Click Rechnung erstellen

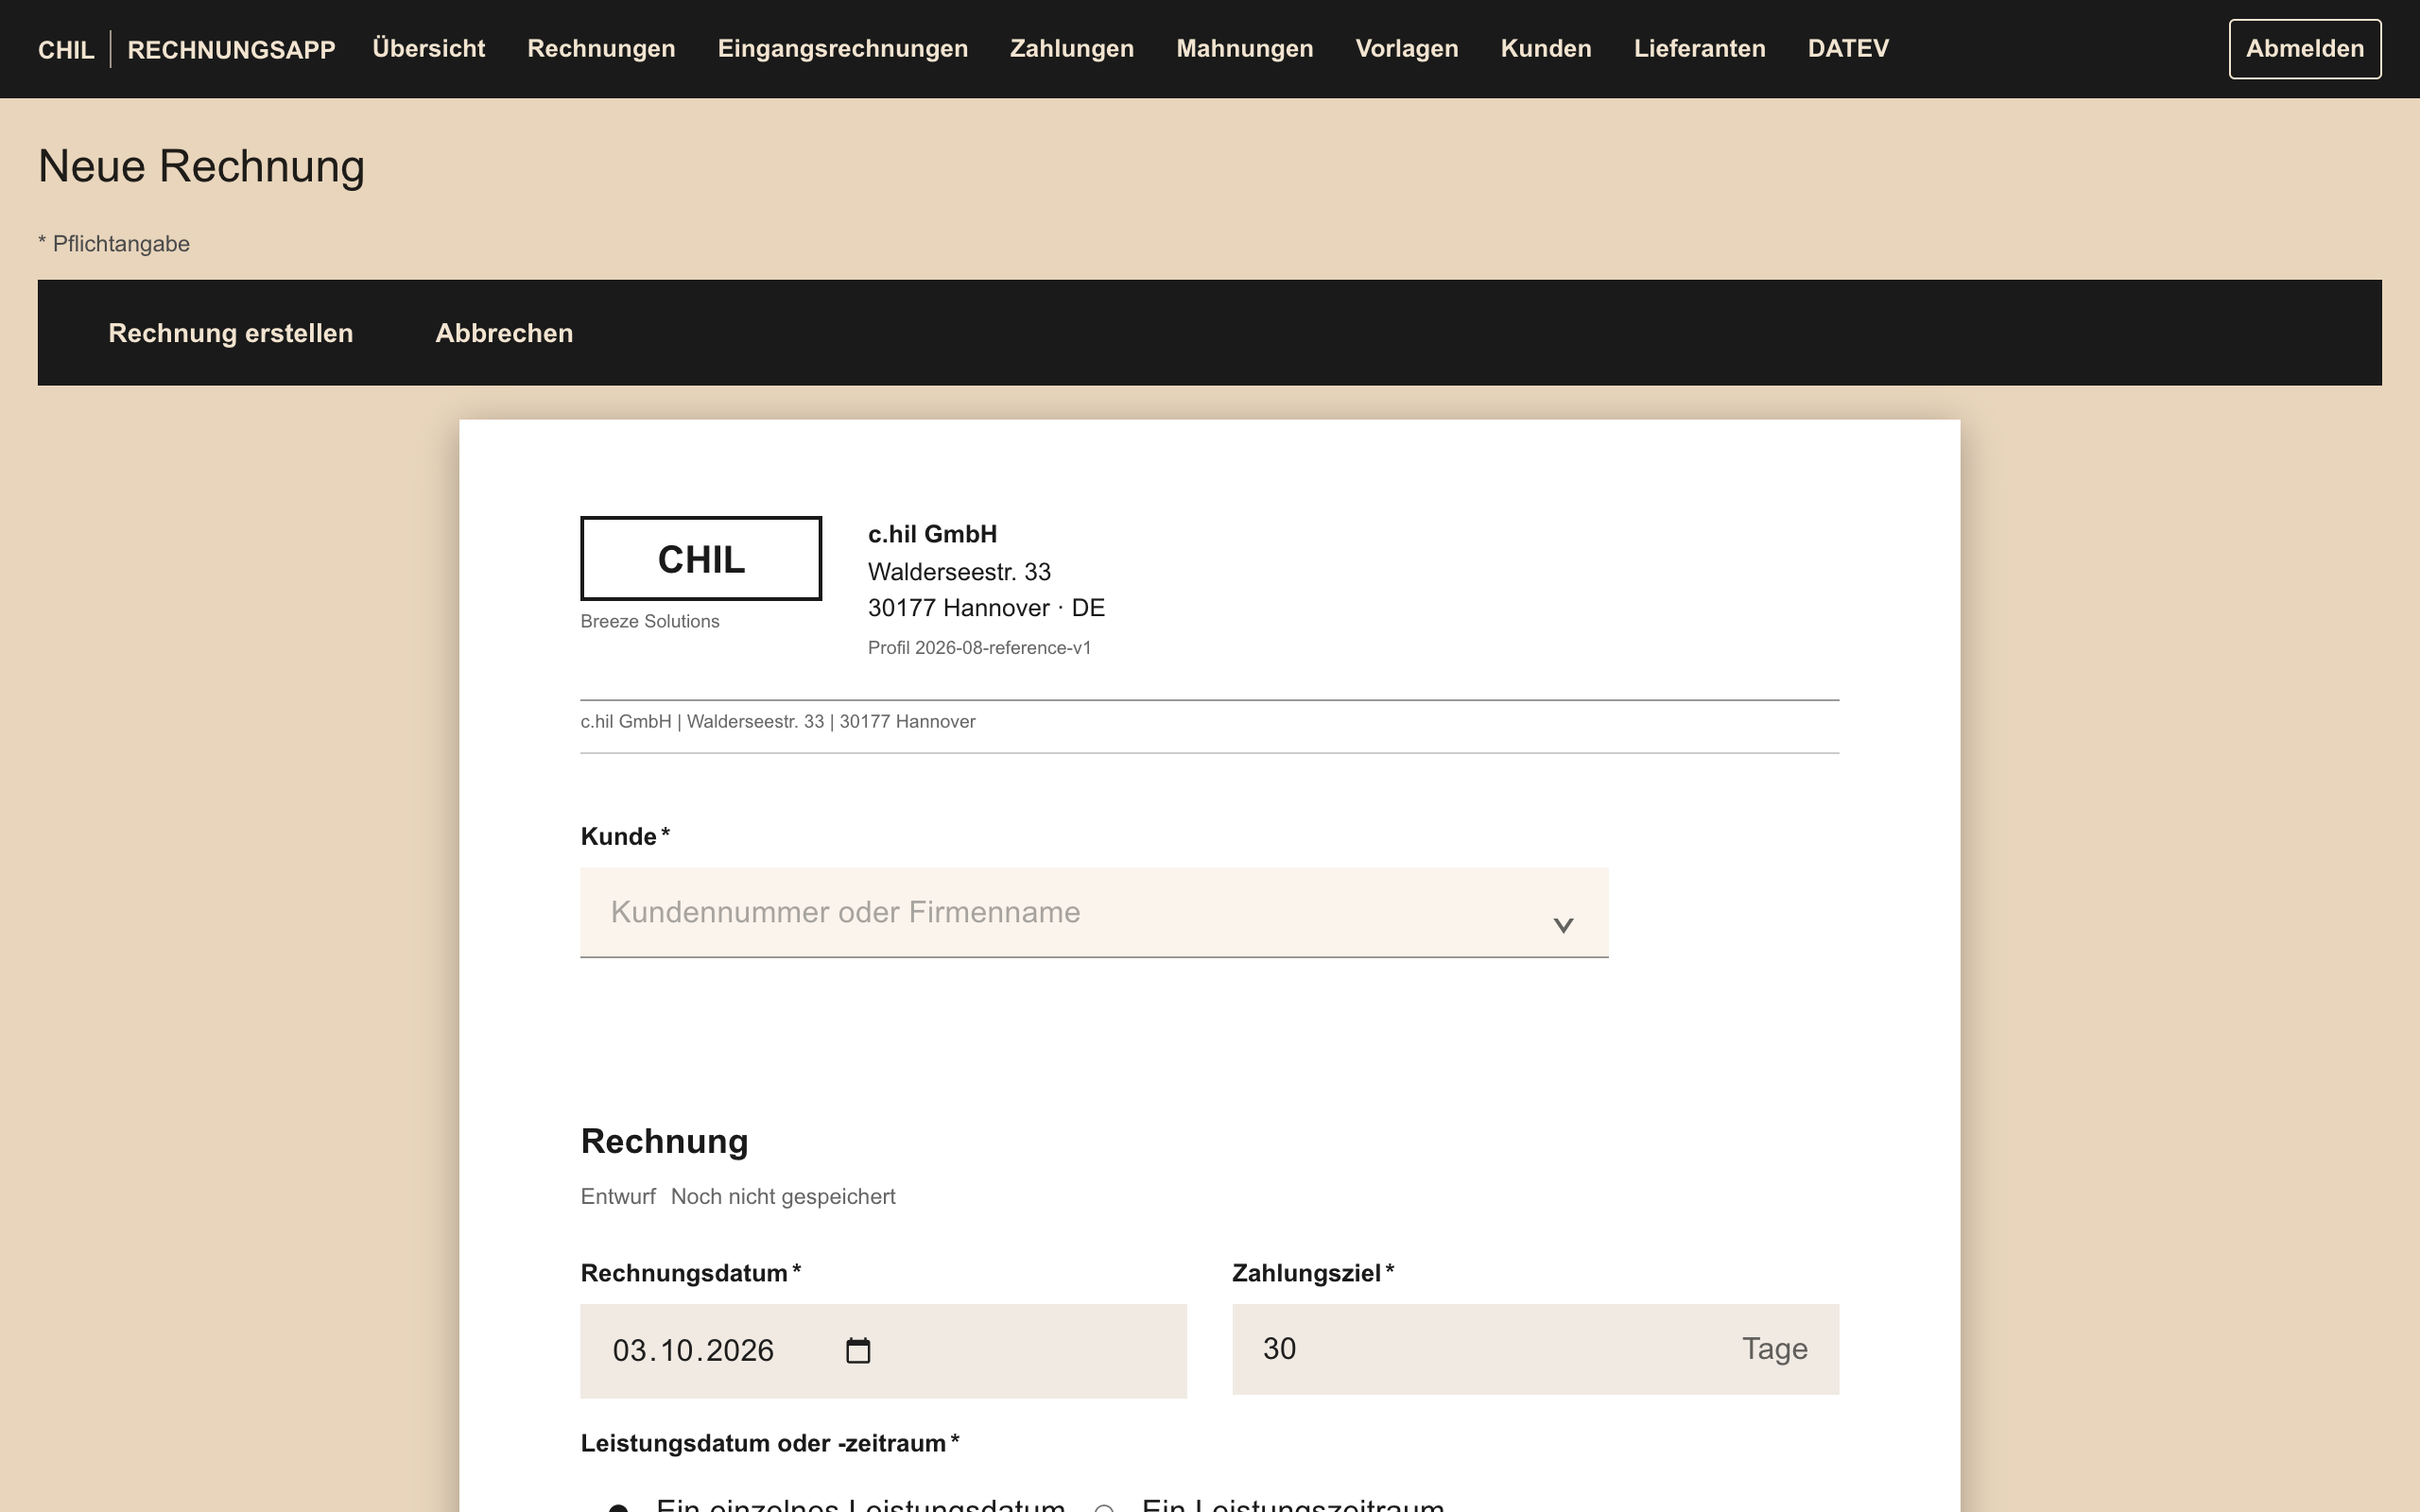230,332
